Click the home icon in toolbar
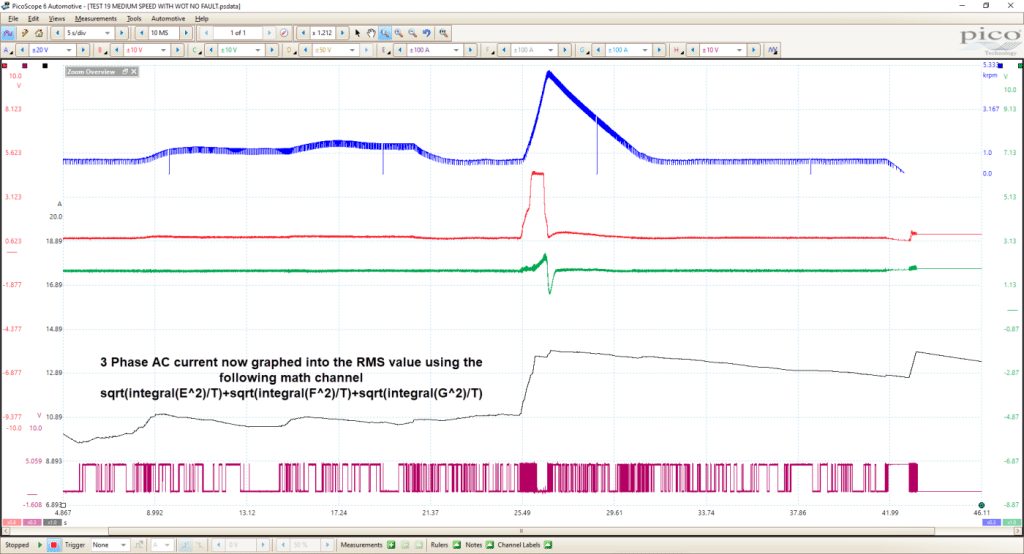 point(39,33)
